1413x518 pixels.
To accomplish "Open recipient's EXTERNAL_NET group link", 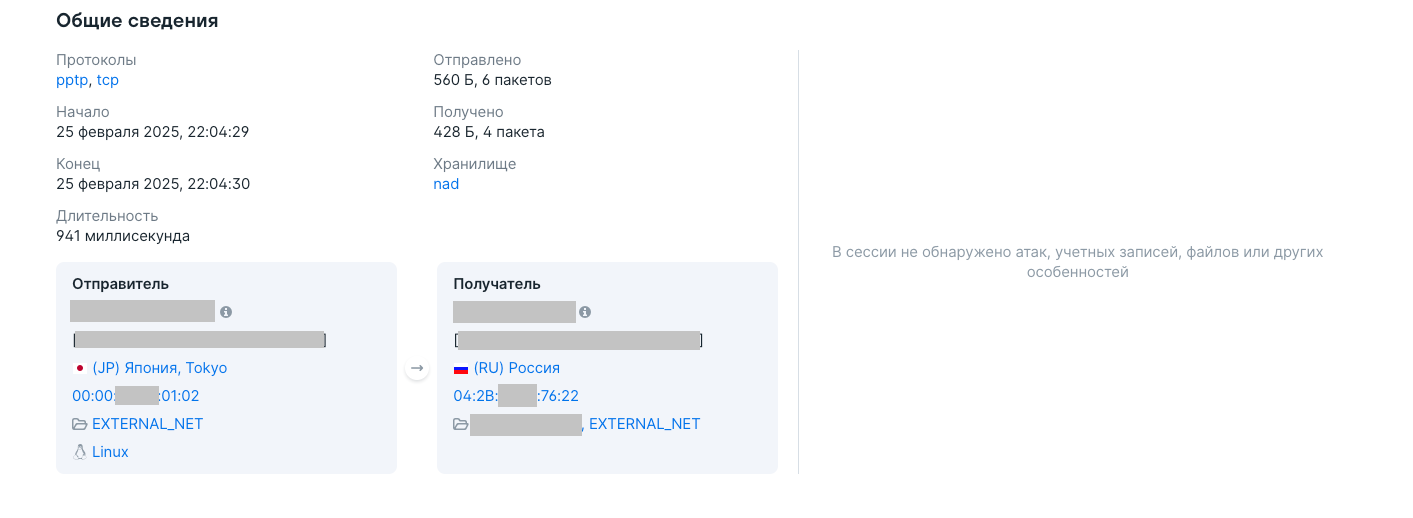I will tap(645, 424).
